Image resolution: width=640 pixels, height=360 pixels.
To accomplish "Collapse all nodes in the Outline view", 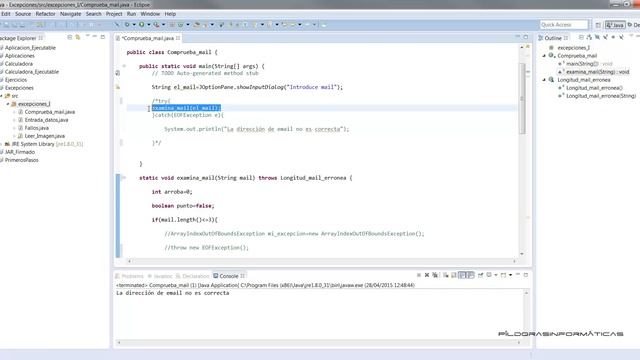I will (581, 37).
